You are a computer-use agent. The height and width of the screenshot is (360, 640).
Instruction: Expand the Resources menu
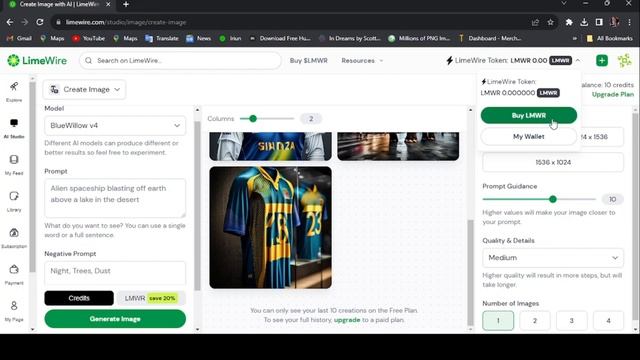362,60
